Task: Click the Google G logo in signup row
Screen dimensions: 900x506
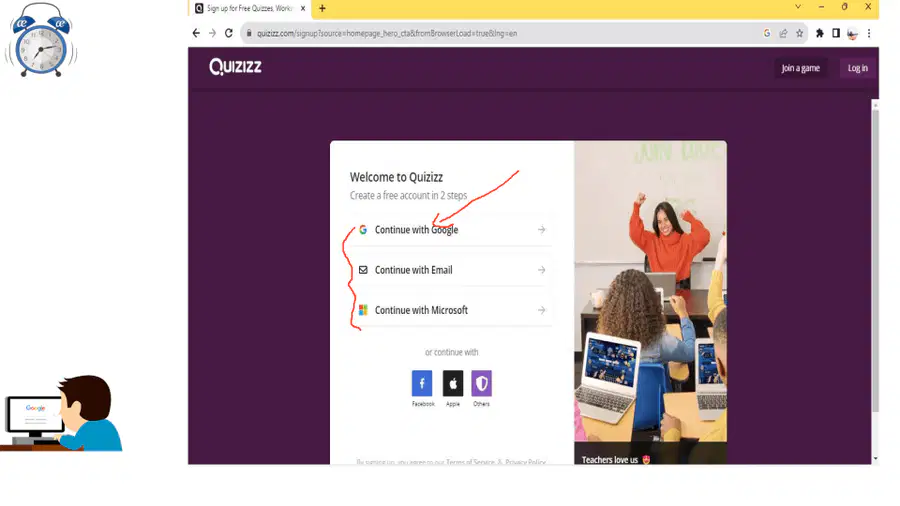Action: tap(363, 229)
